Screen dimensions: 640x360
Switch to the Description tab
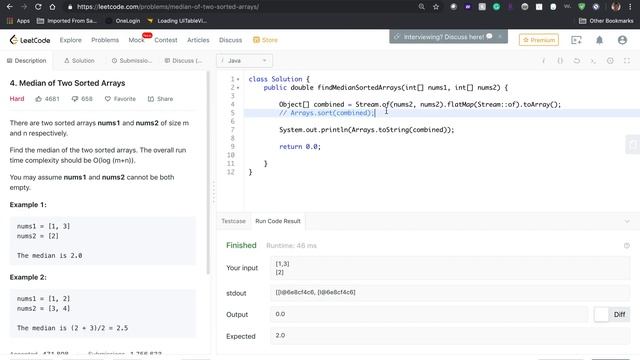[27, 60]
